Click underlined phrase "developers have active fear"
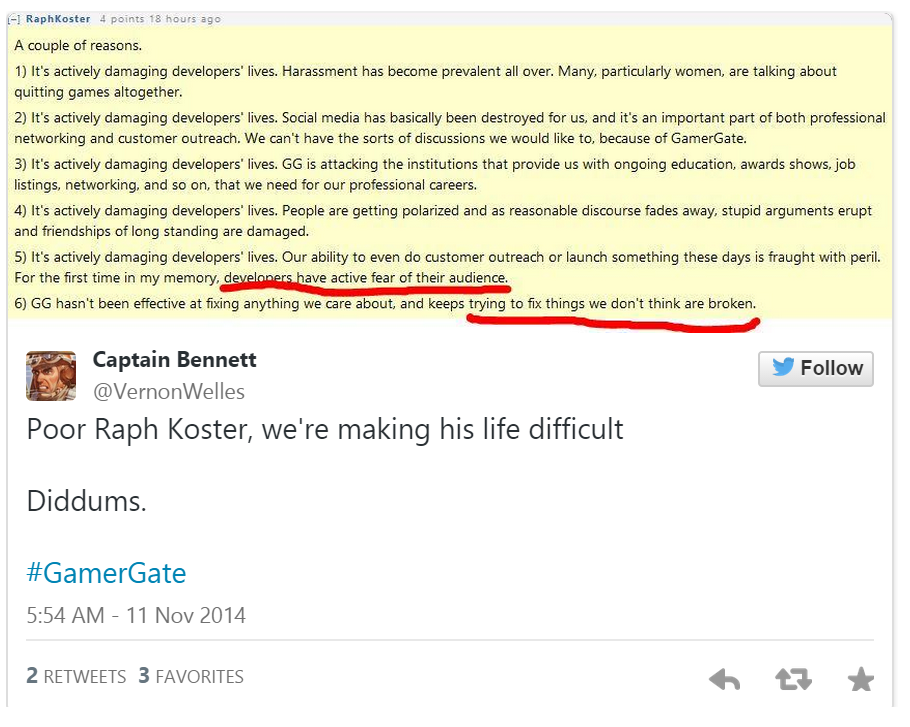Screen dimensions: 910x727 click(330, 277)
